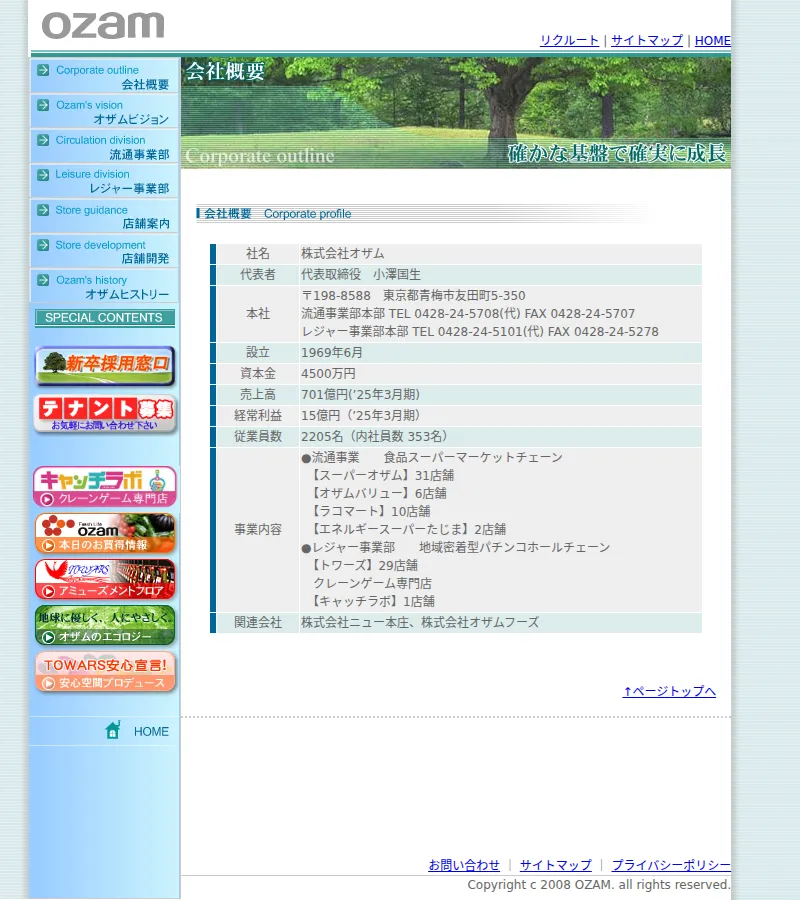
Task: Click arrow icon beside Ozam's vision
Action: 43,105
